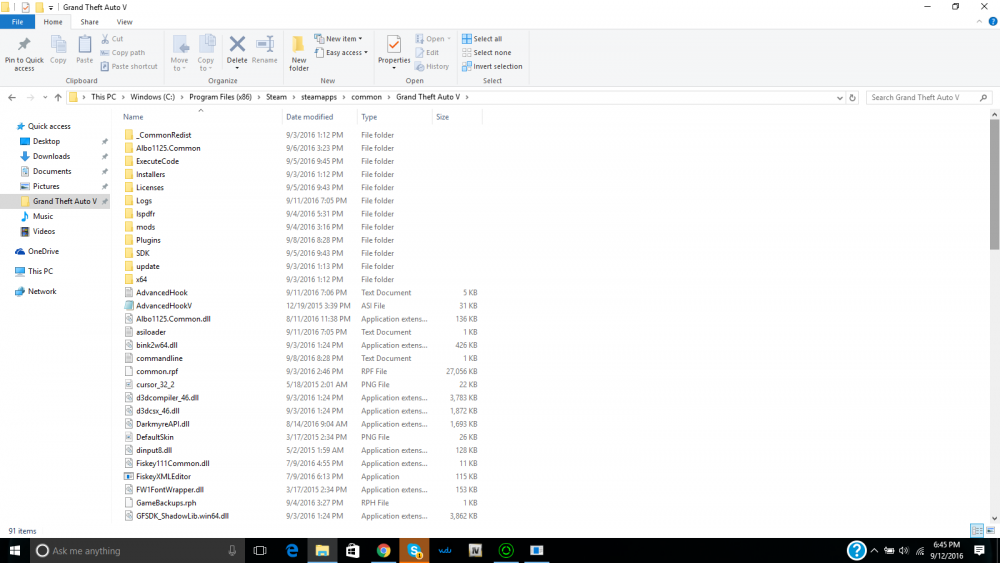Image resolution: width=1000 pixels, height=563 pixels.
Task: Open Properties from the ribbon
Action: [393, 50]
